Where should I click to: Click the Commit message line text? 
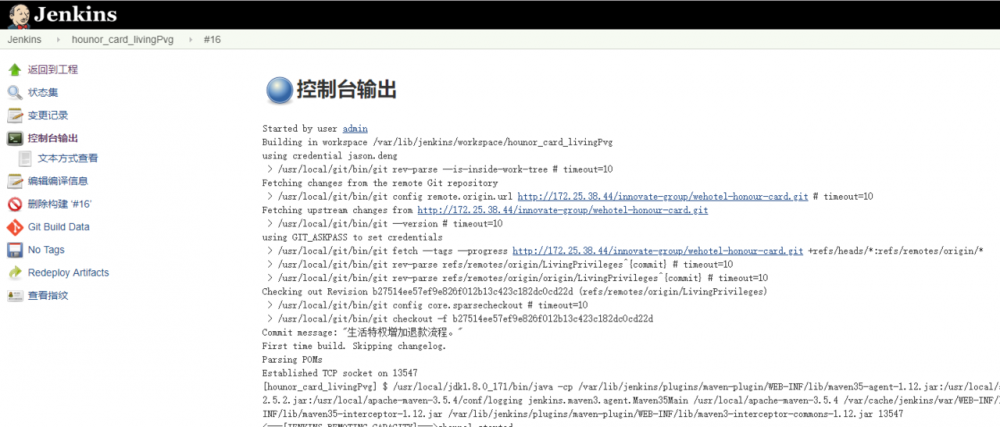click(362, 333)
